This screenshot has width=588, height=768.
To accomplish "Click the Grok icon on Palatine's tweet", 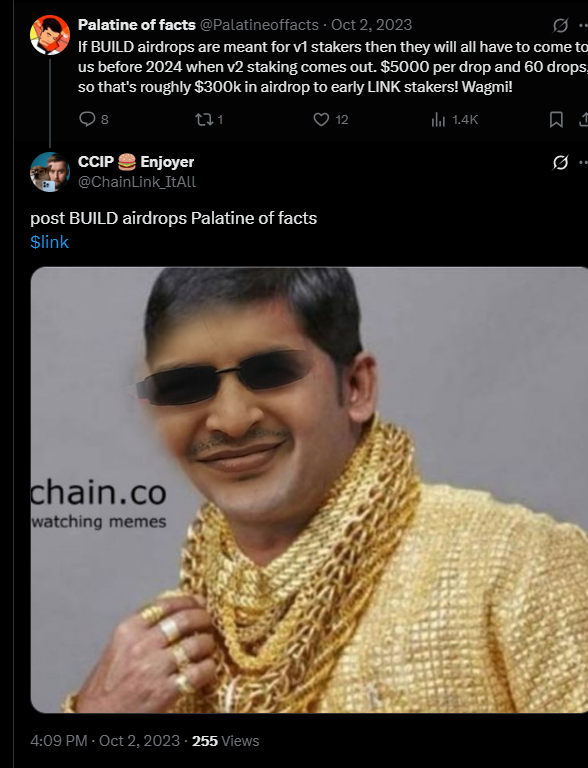I will tap(560, 25).
